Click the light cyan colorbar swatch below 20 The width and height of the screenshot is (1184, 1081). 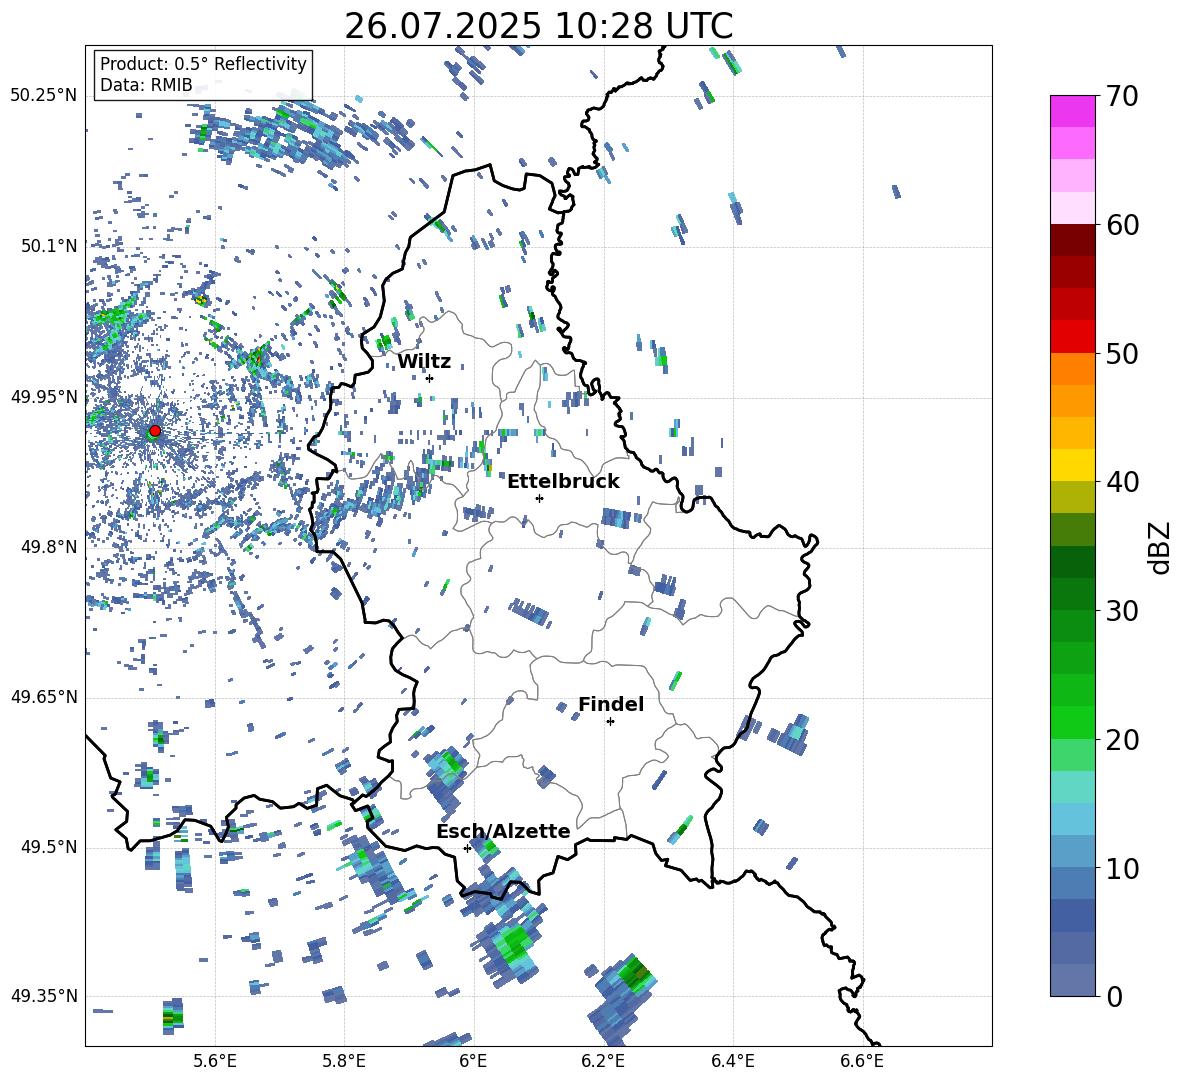(x=1072, y=787)
